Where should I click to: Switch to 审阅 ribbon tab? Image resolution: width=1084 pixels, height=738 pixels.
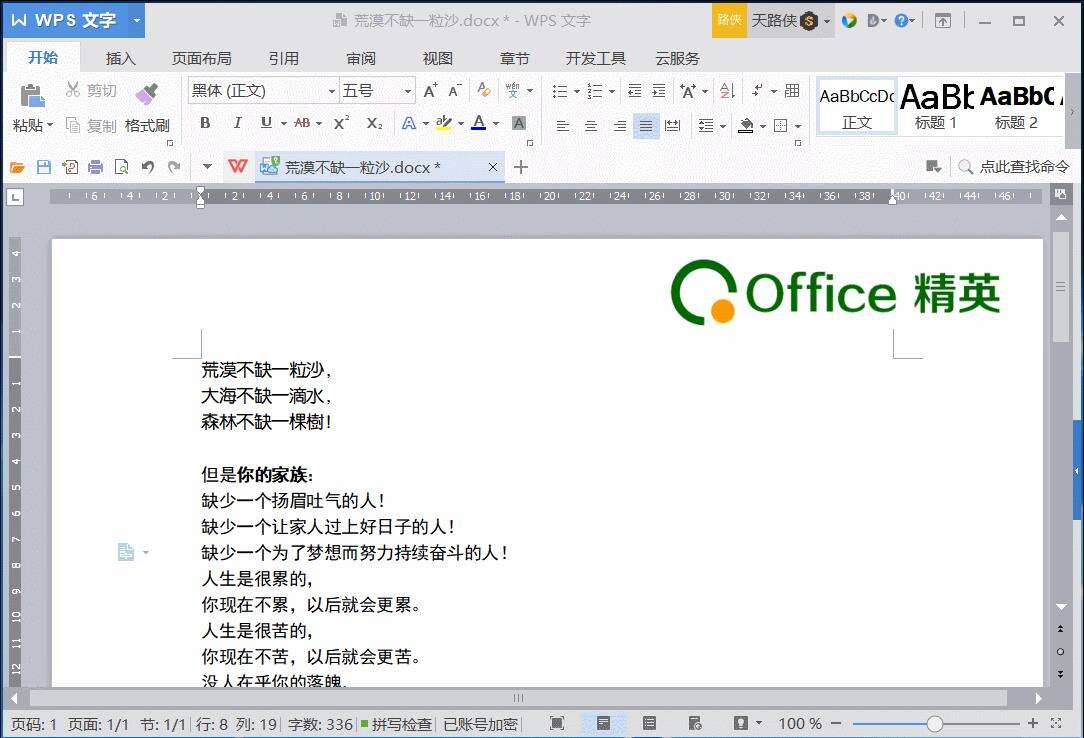point(361,59)
